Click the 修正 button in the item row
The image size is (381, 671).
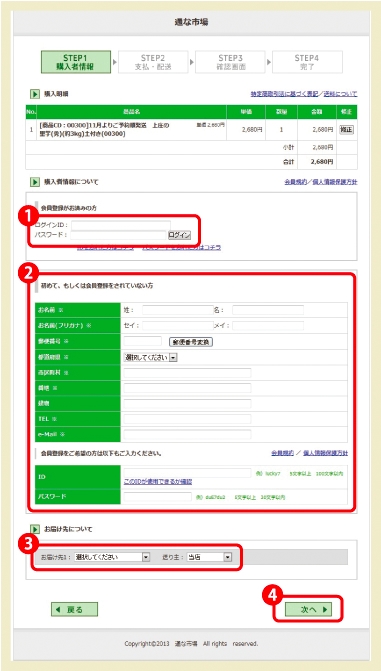point(346,129)
